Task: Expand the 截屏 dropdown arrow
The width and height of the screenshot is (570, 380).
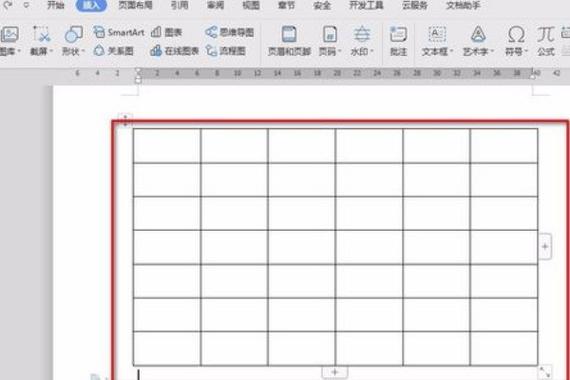Action: pos(51,51)
